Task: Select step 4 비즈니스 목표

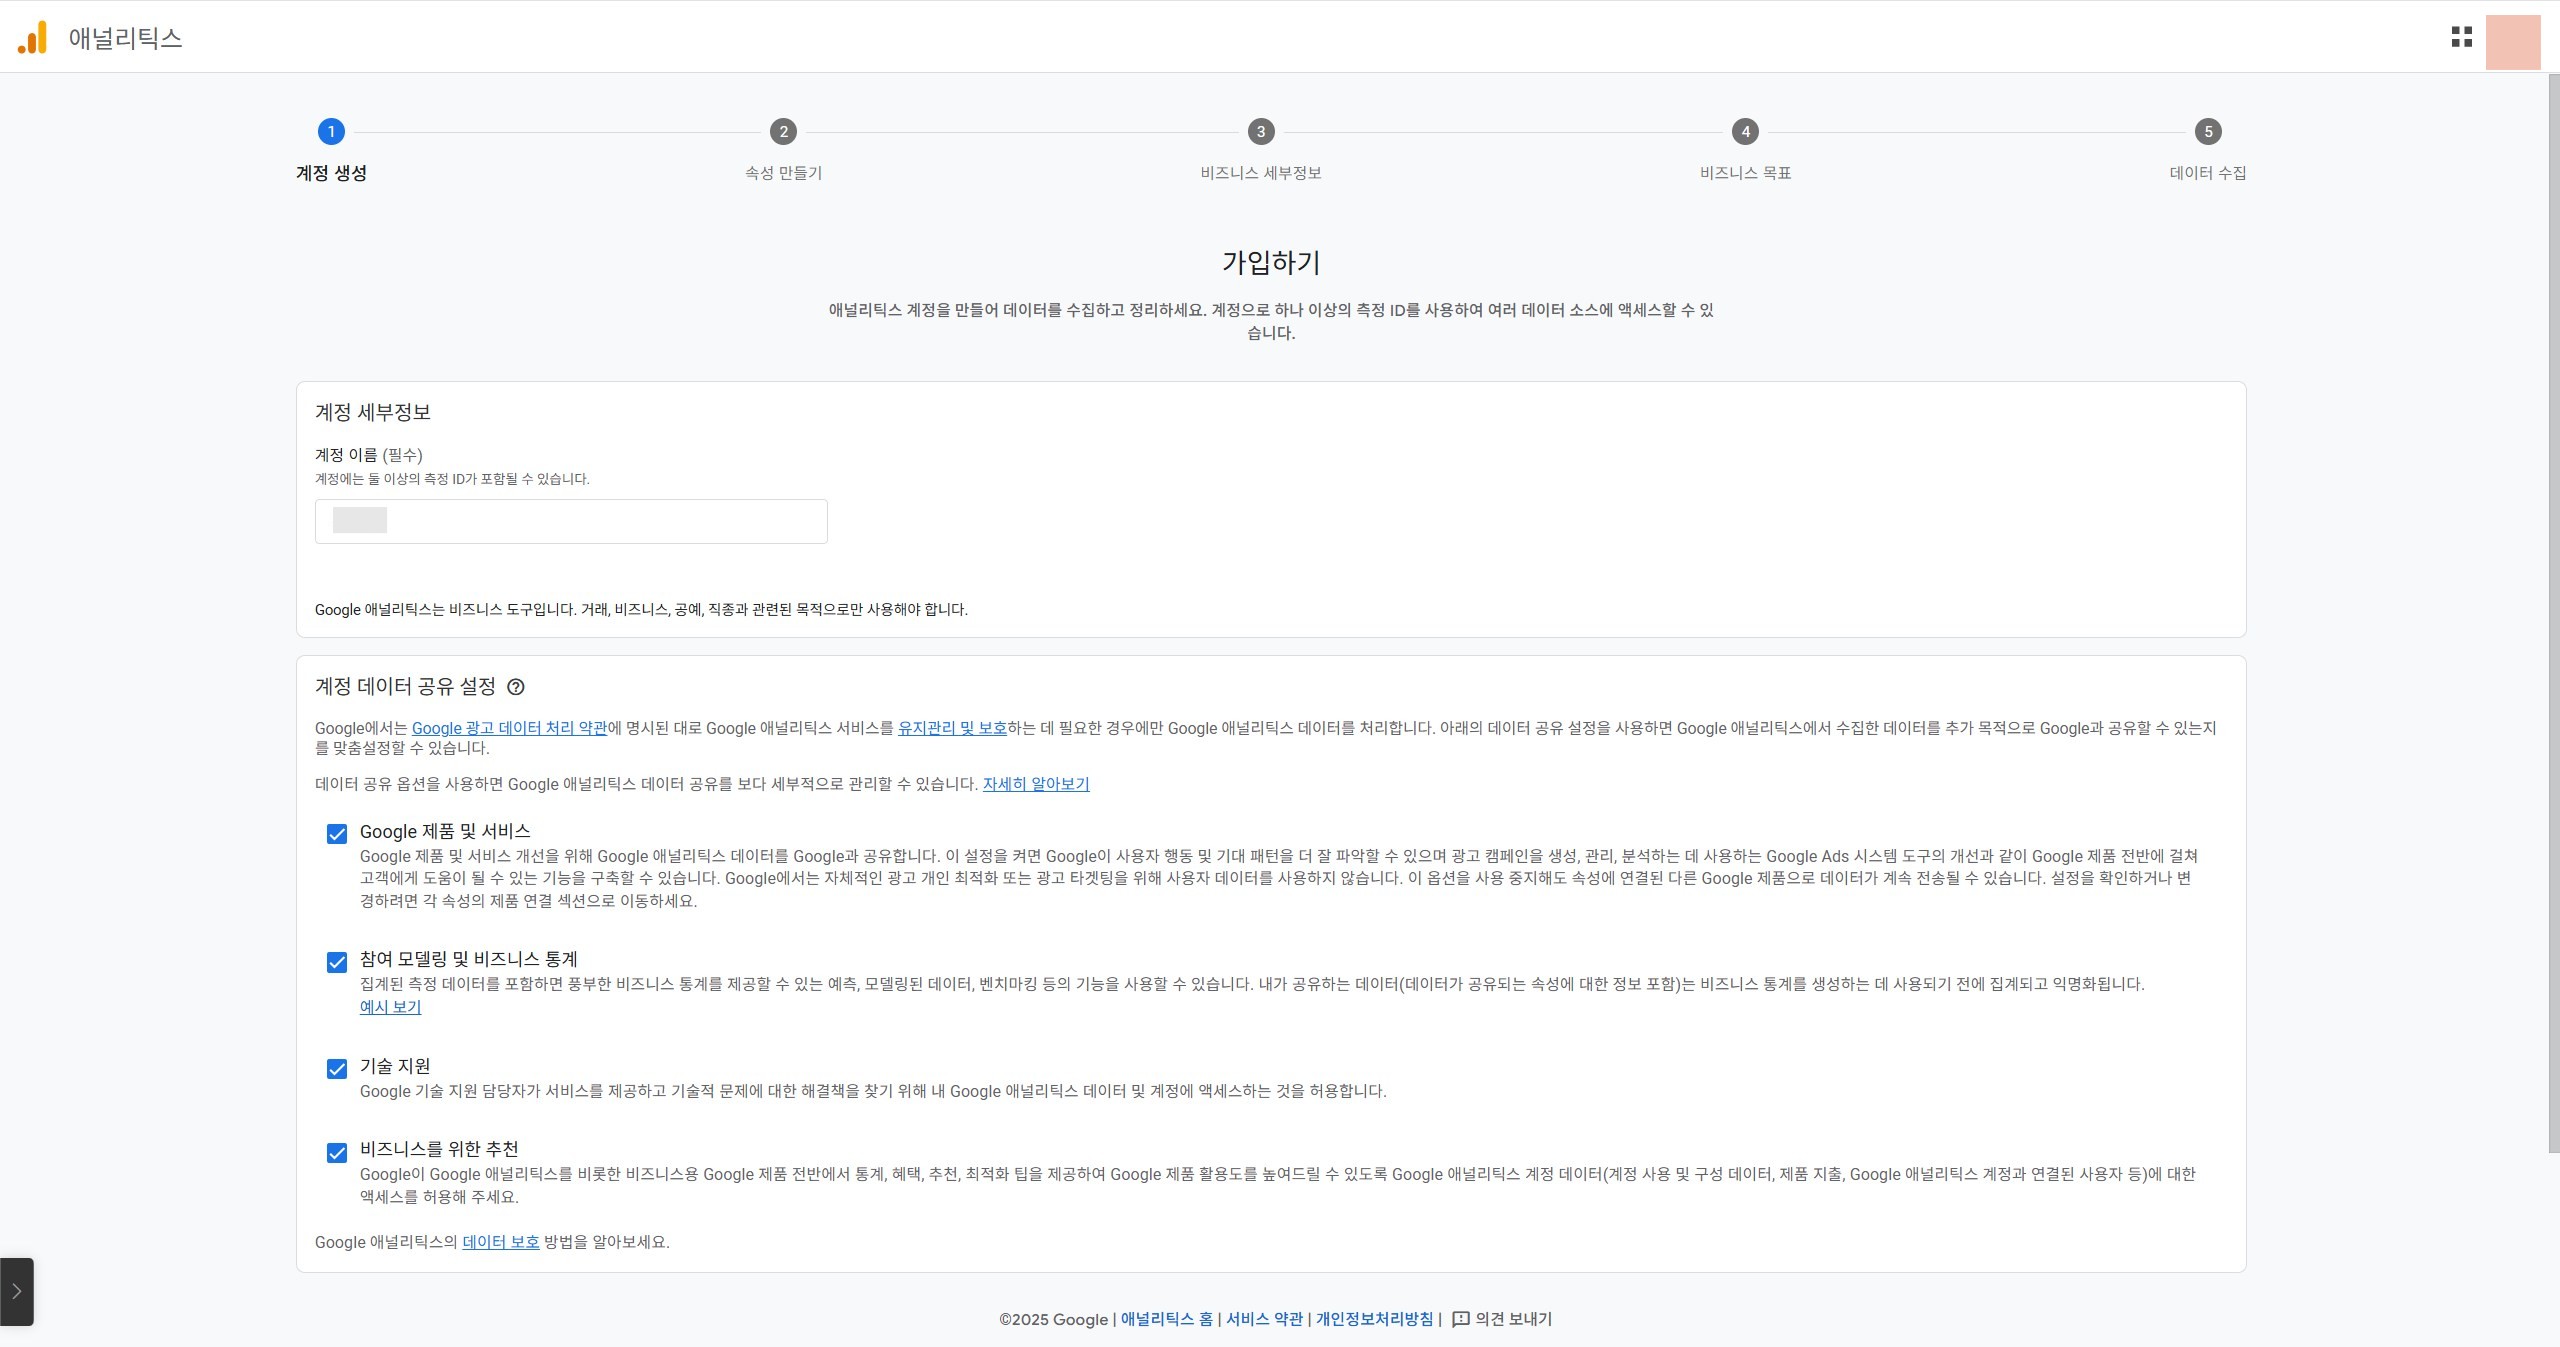Action: (1745, 132)
